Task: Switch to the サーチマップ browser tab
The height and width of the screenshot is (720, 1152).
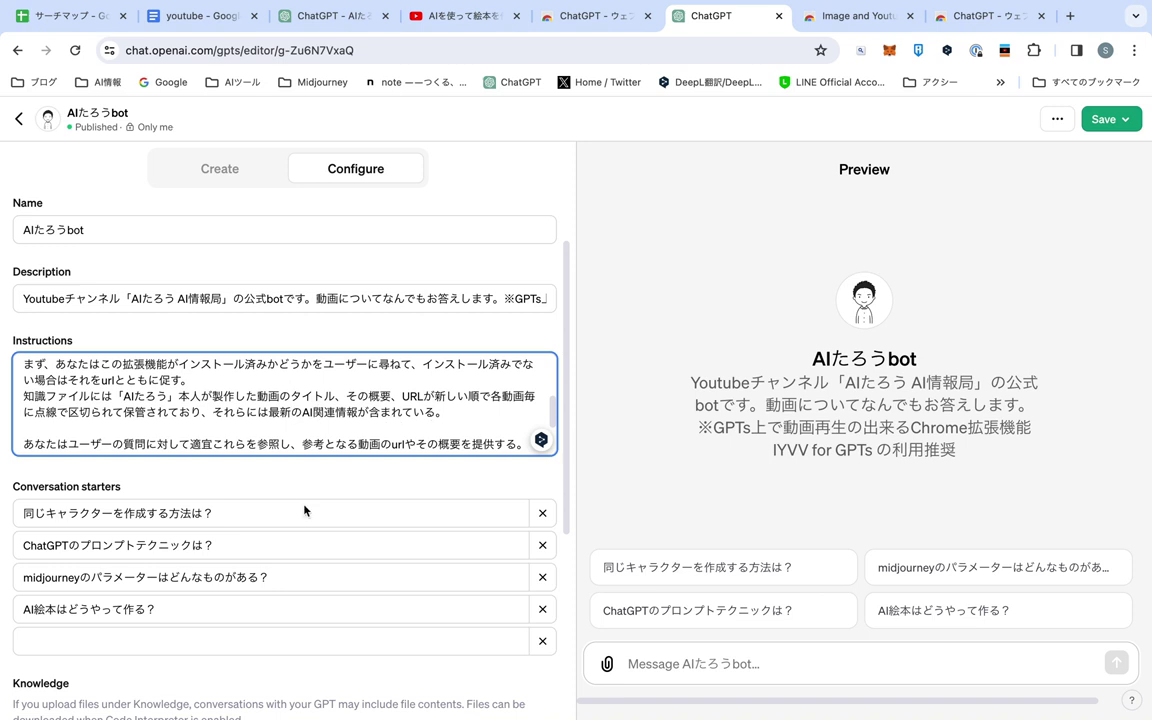Action: tap(71, 15)
